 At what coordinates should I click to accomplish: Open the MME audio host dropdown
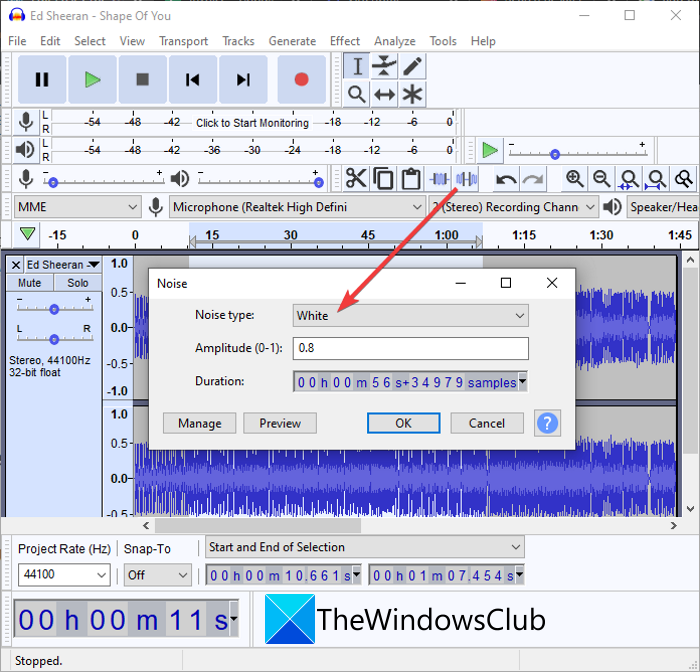[77, 207]
